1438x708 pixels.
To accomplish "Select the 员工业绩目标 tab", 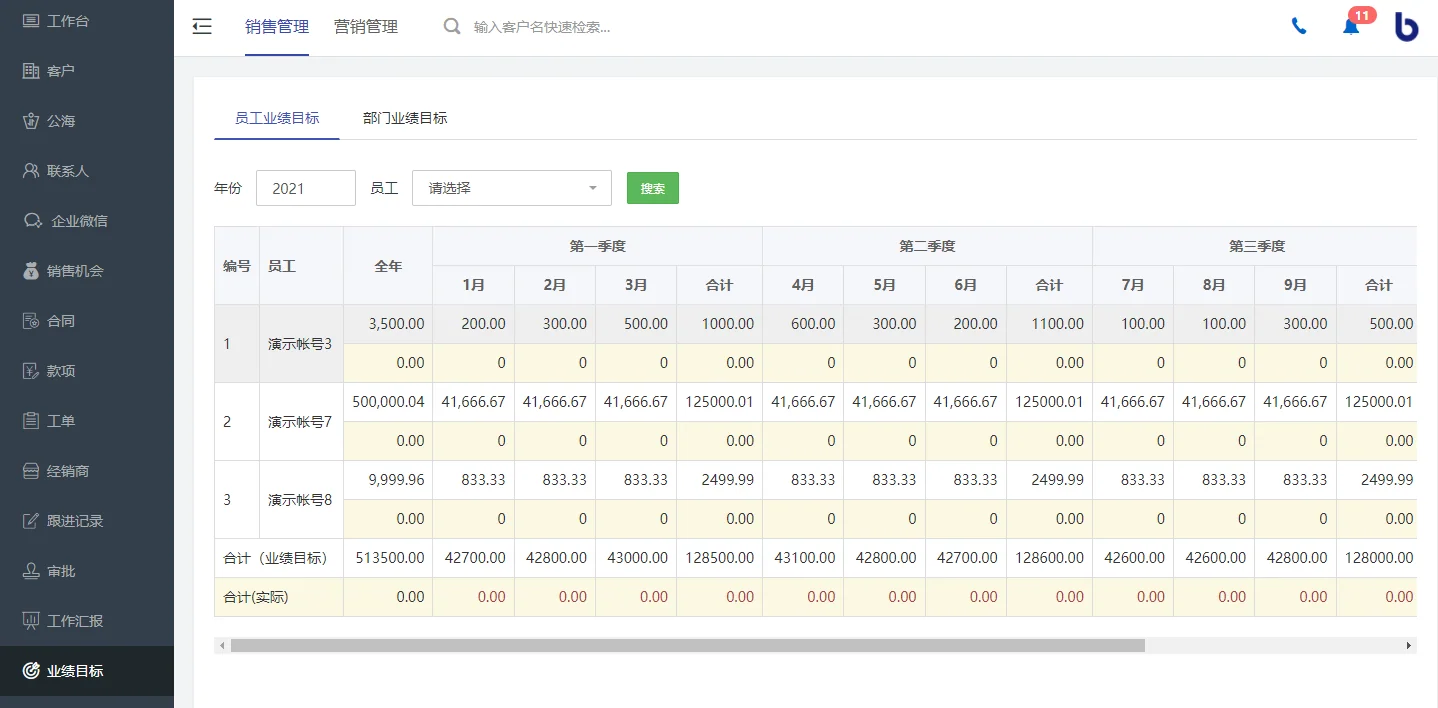I will point(277,118).
